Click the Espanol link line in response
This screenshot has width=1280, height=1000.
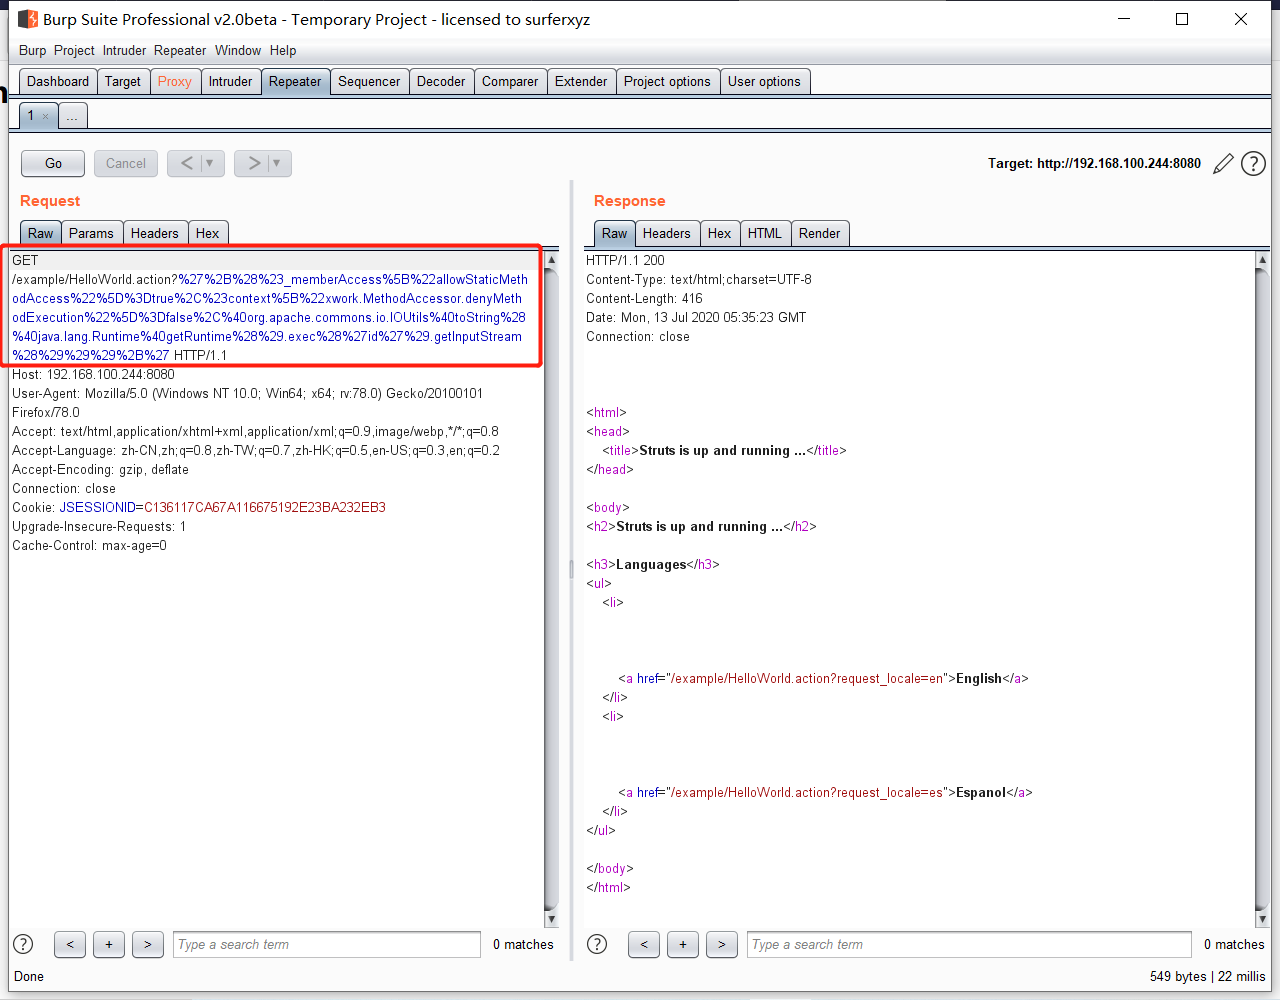(825, 792)
